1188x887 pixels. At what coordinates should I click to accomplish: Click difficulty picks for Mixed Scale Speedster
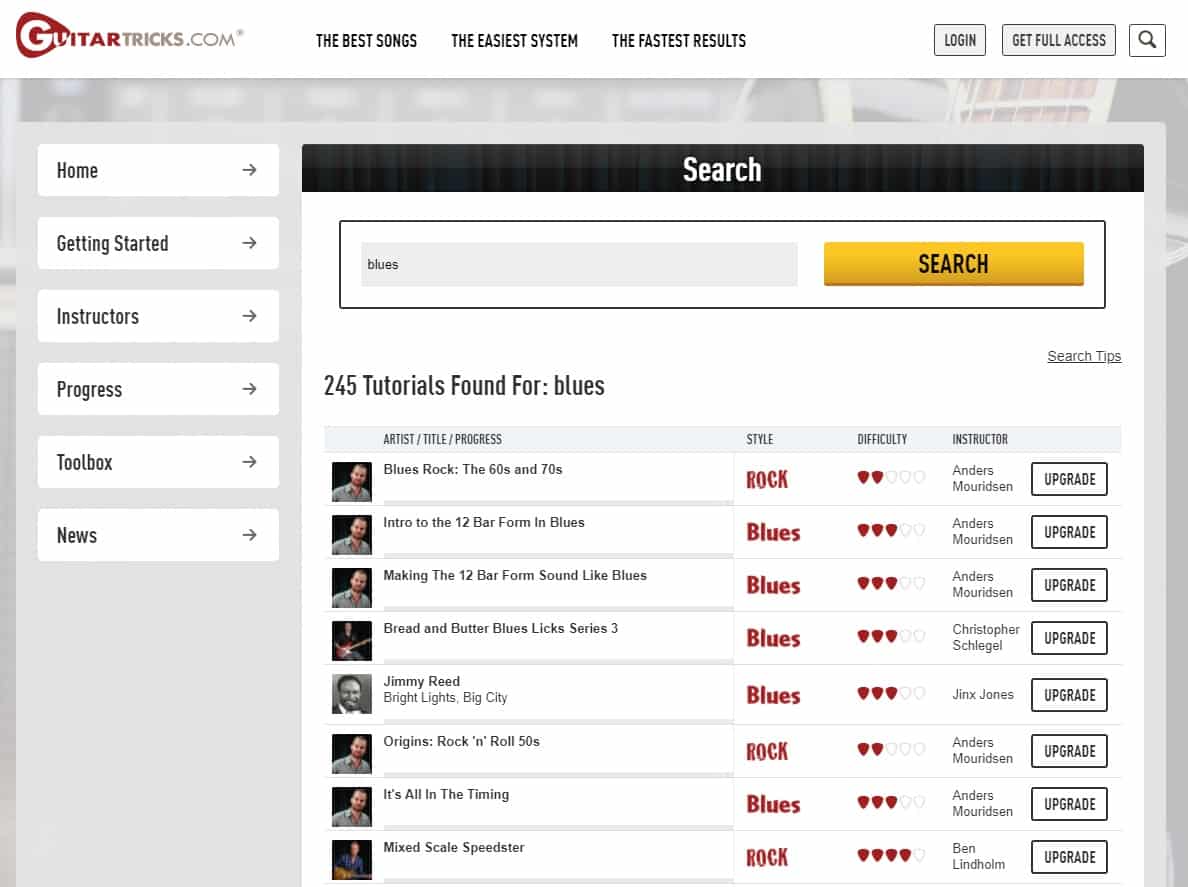pyautogui.click(x=891, y=855)
